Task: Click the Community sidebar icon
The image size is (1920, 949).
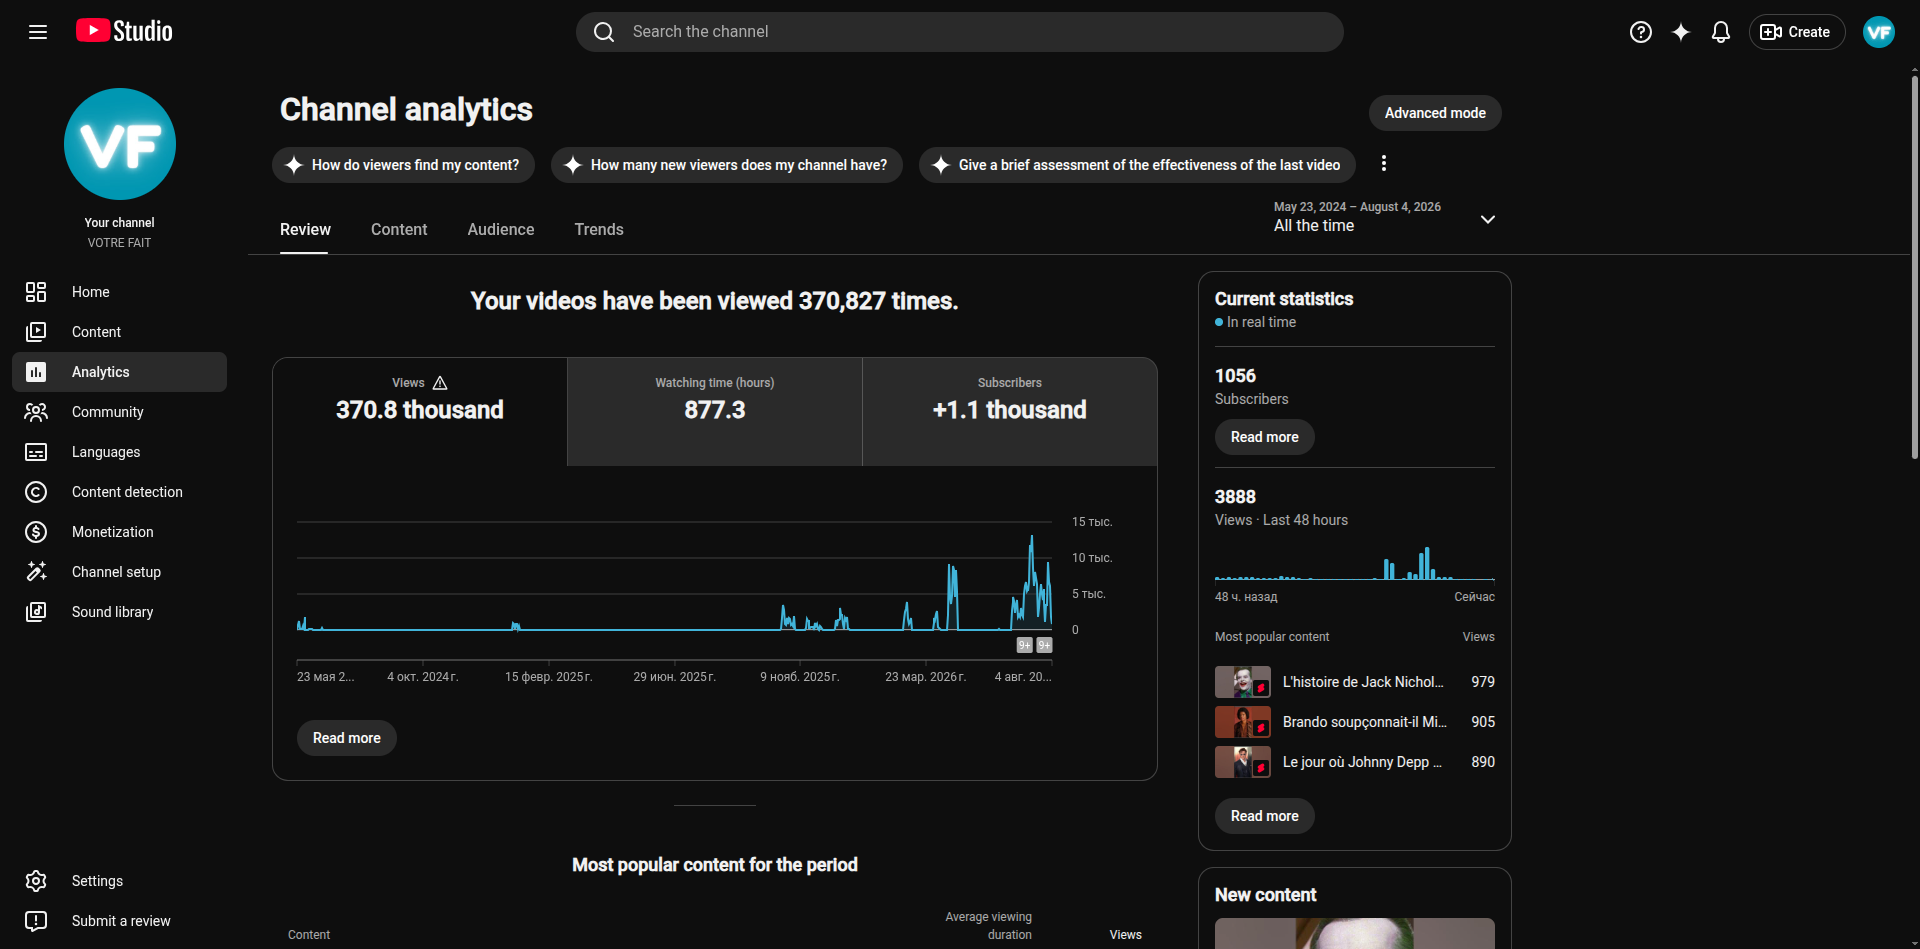Action: [x=36, y=412]
